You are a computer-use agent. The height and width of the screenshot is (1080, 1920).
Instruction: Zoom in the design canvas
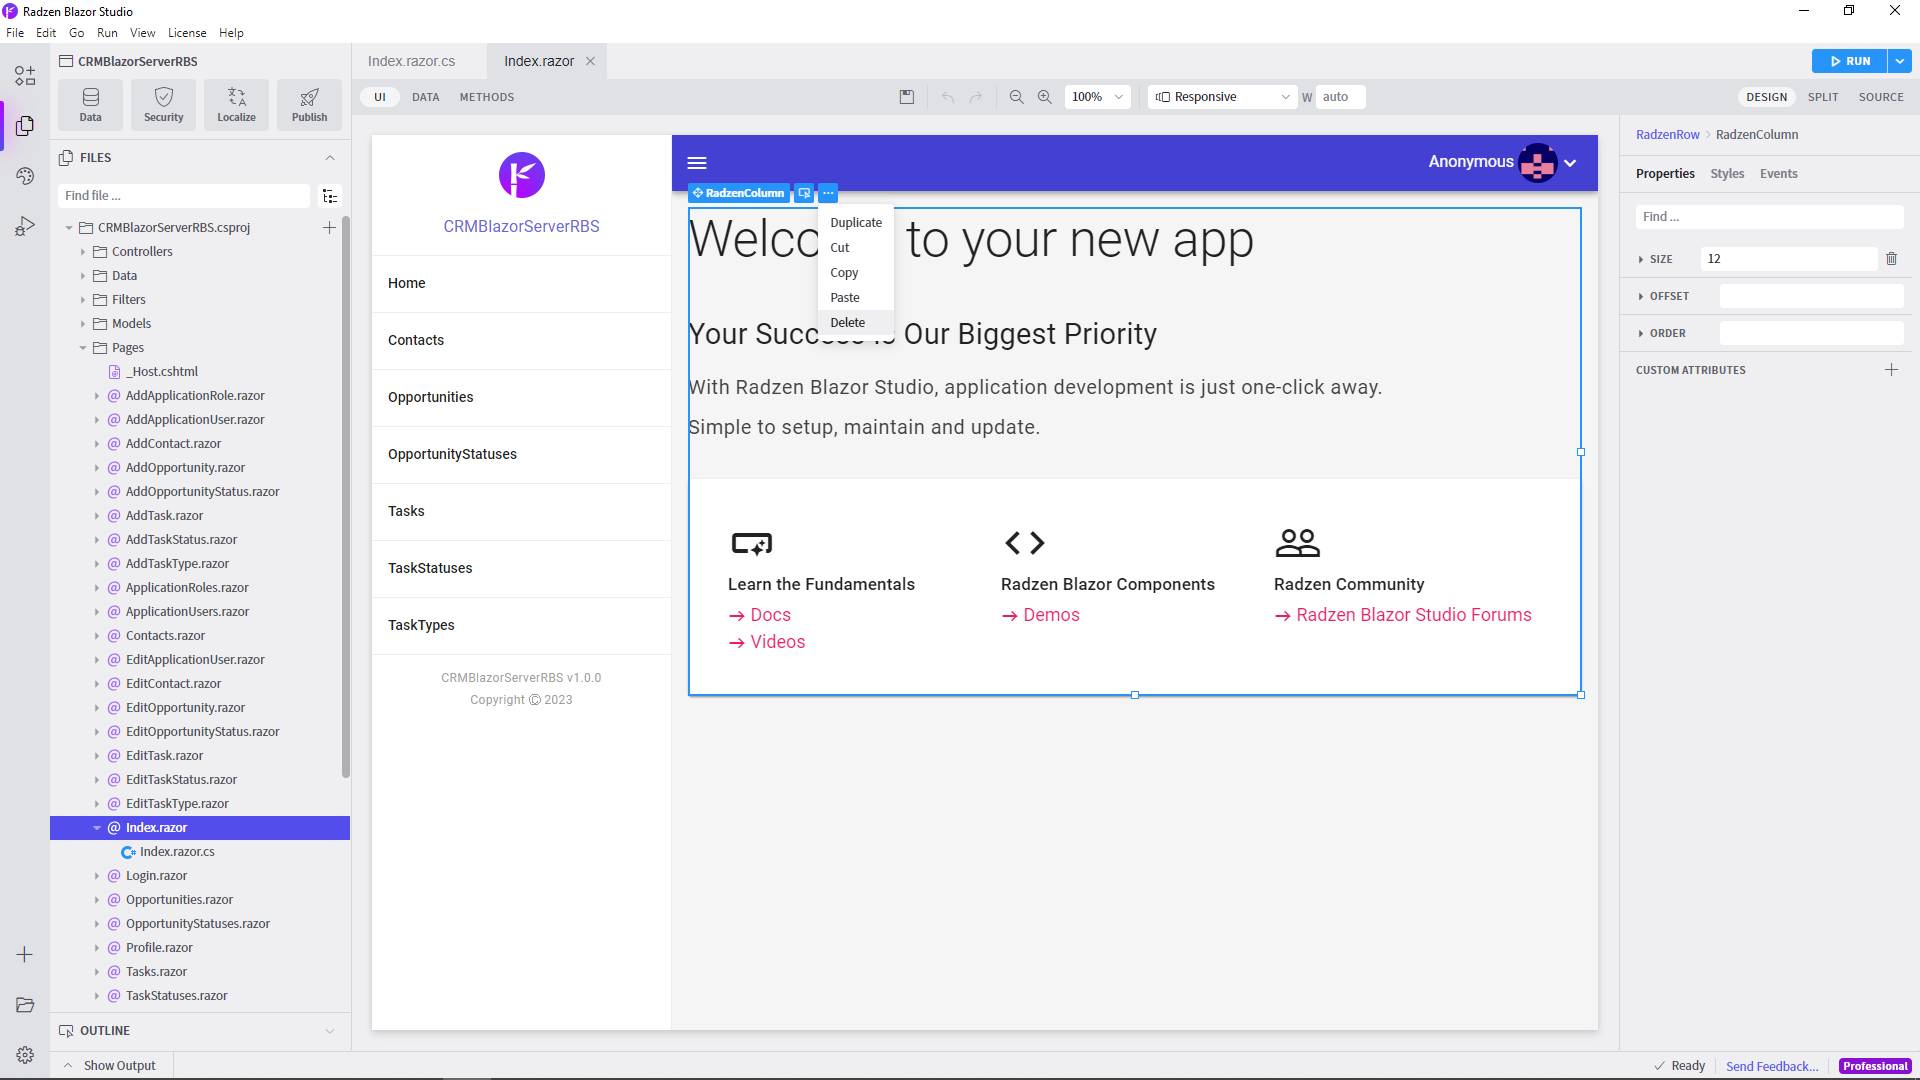tap(1044, 97)
